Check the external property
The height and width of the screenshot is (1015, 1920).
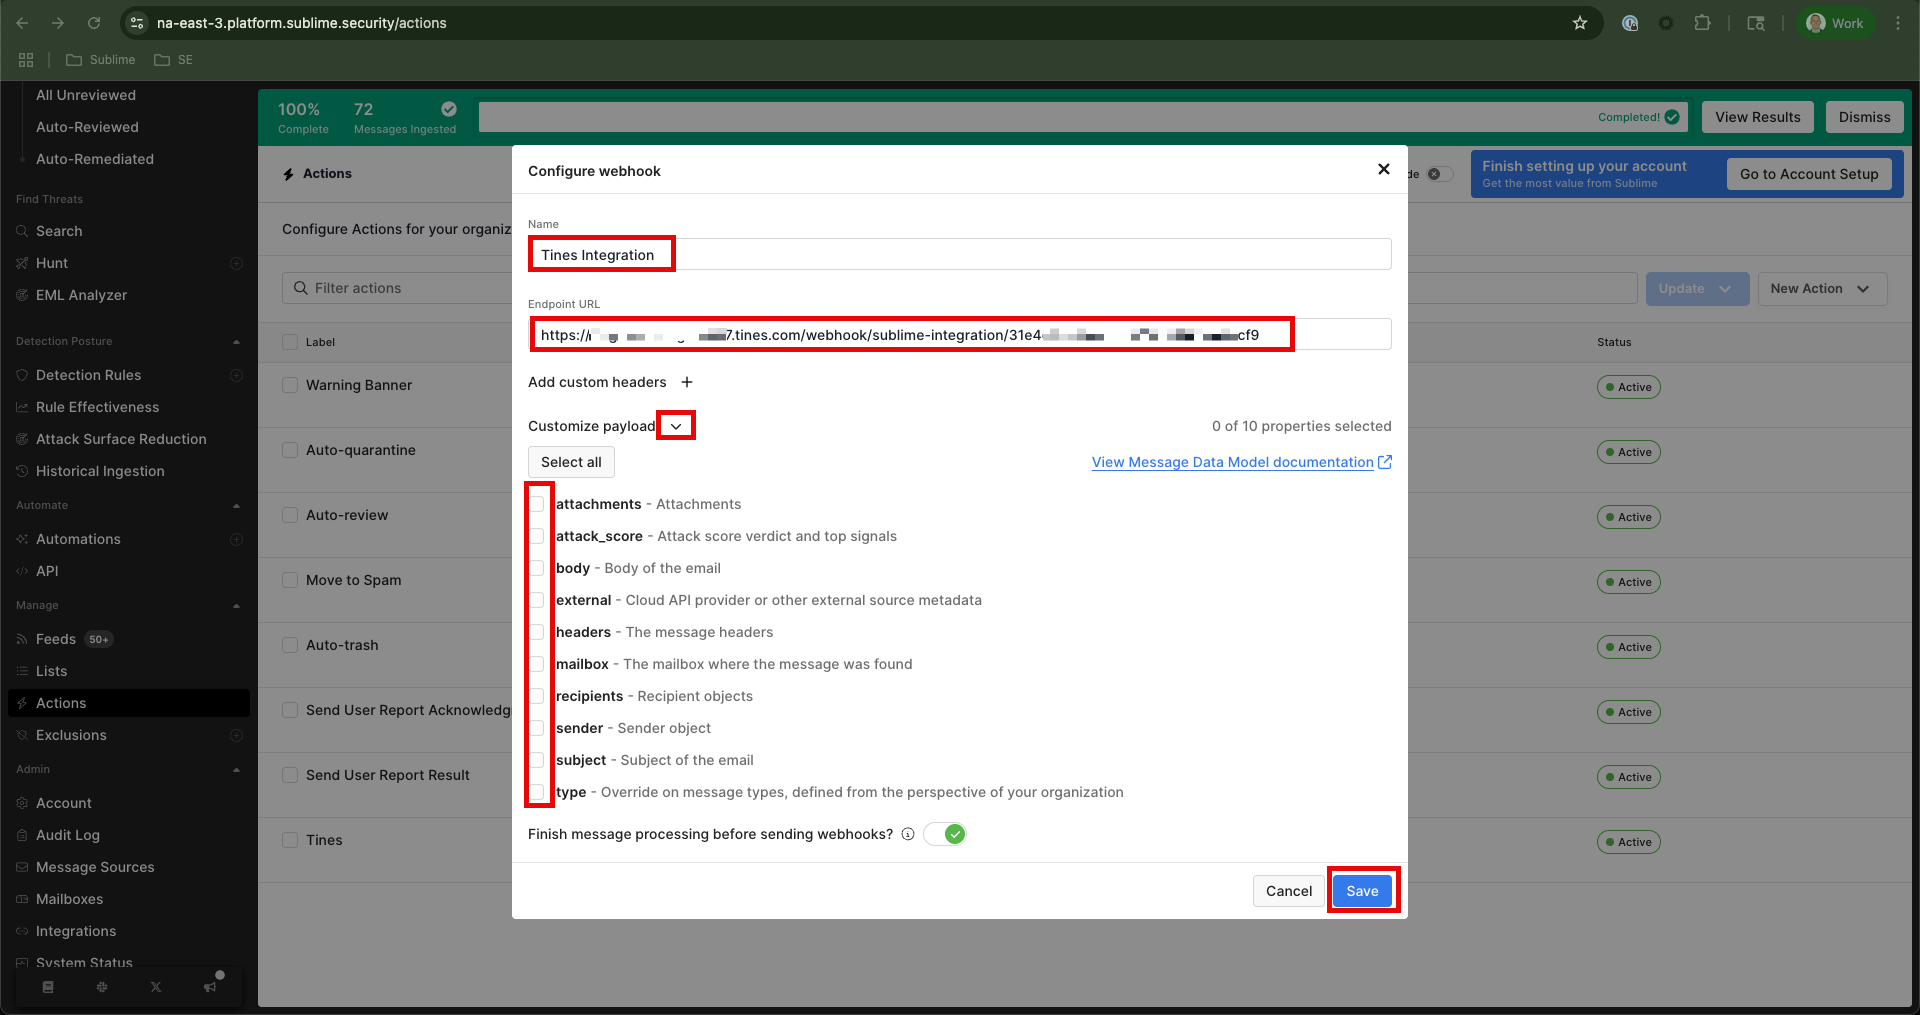pos(538,600)
